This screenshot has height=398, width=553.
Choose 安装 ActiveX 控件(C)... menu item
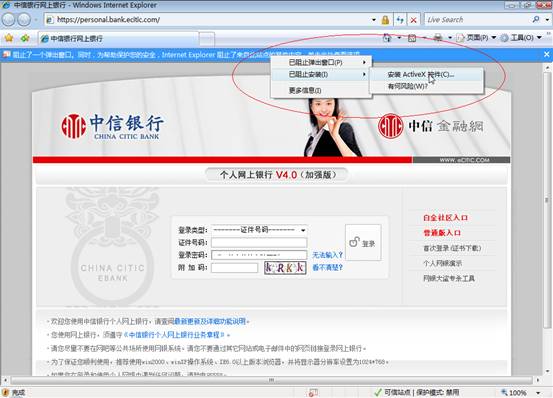tap(426, 74)
